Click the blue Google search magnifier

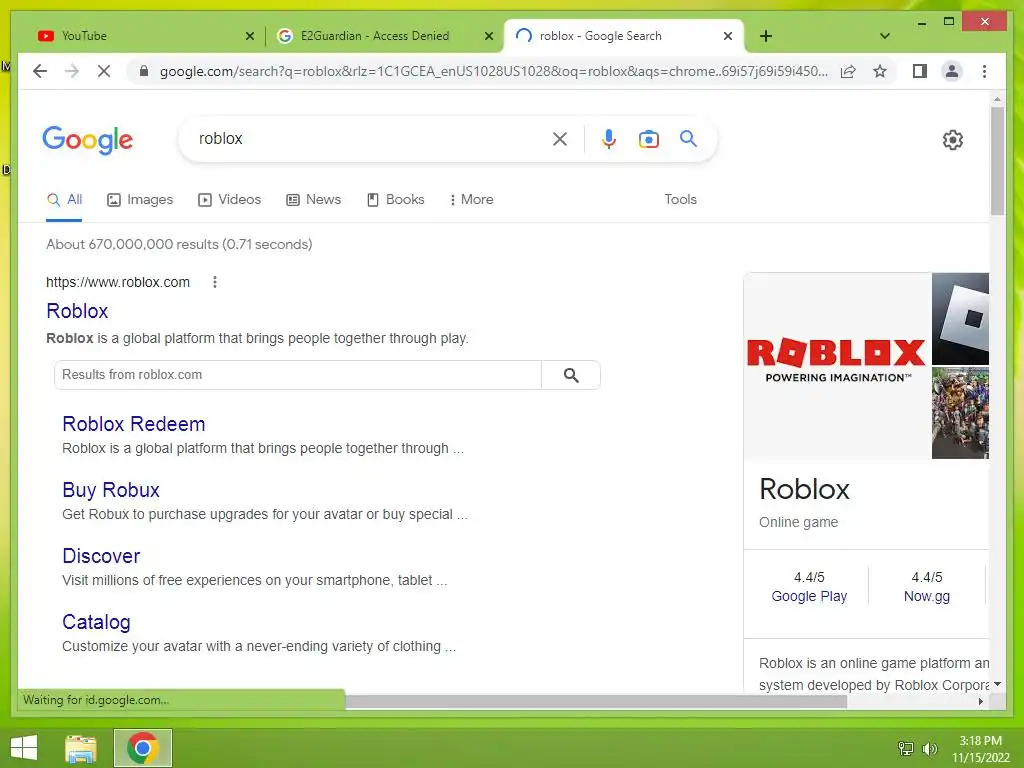click(x=688, y=138)
